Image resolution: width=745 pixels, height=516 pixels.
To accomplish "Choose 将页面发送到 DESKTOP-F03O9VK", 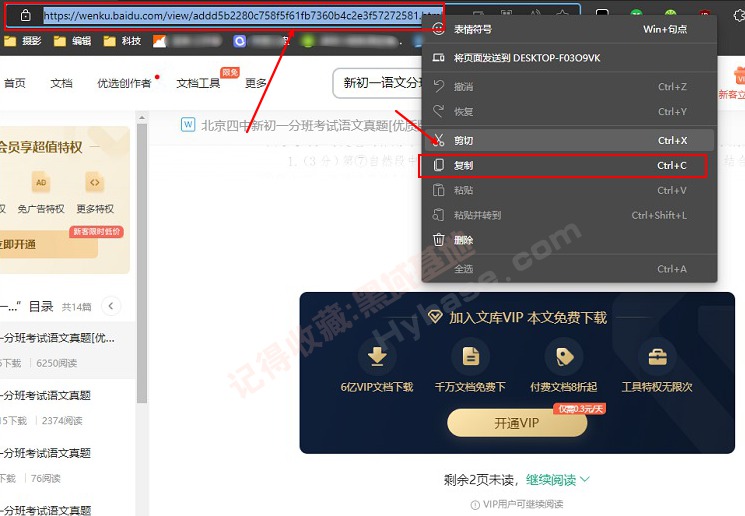I will (569, 58).
